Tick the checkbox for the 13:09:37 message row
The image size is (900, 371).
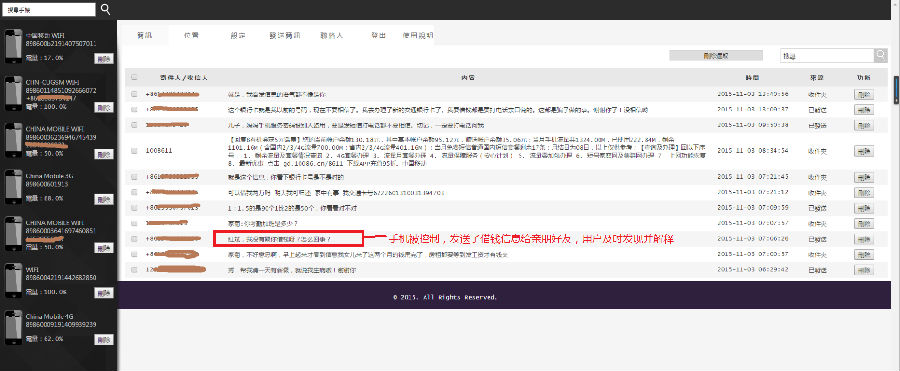(x=134, y=109)
